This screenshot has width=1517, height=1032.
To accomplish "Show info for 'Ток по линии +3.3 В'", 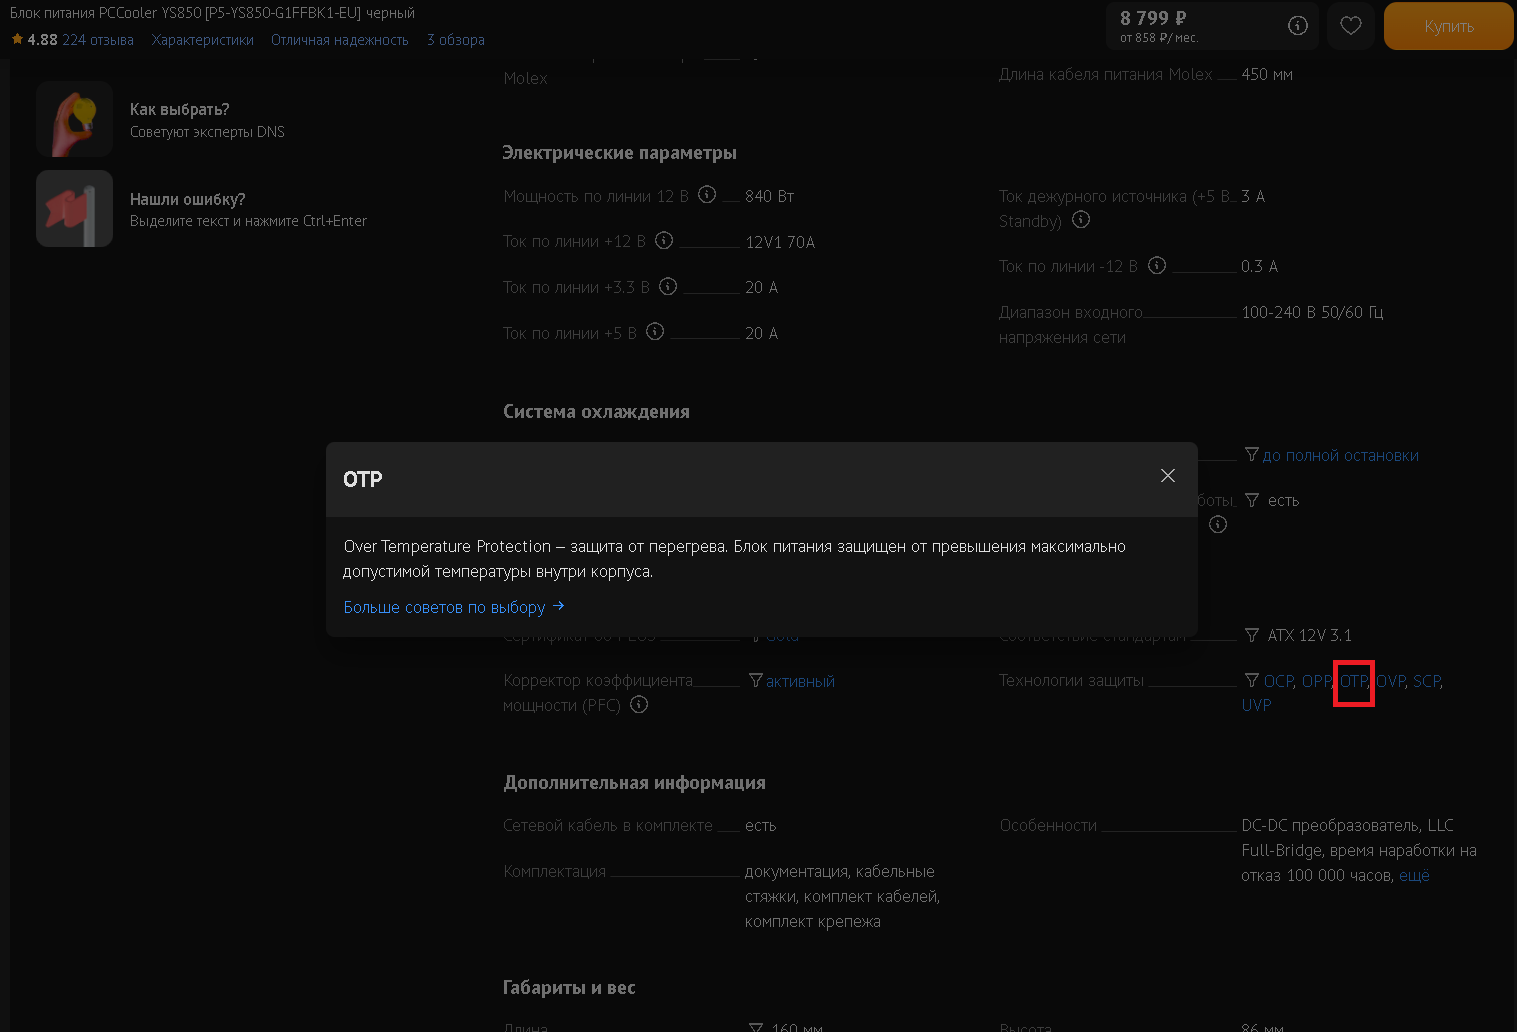I will pyautogui.click(x=668, y=286).
